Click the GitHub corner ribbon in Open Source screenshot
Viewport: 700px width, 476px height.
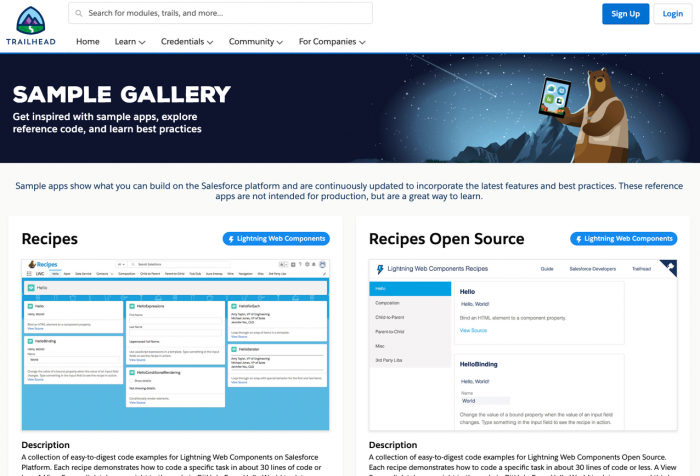pyautogui.click(x=669, y=267)
